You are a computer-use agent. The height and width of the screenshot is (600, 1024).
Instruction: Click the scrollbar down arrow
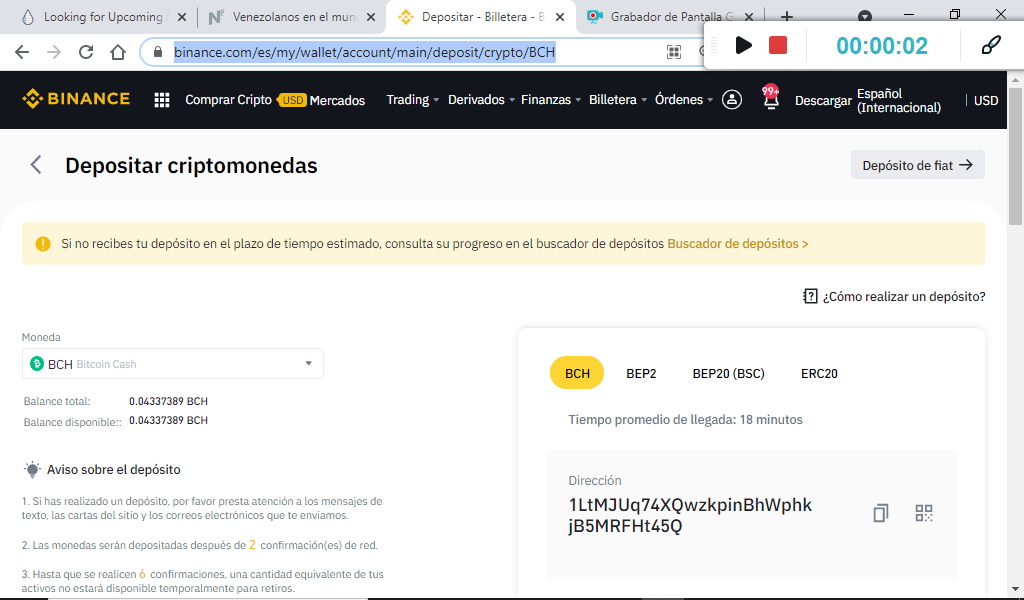pos(1016,590)
